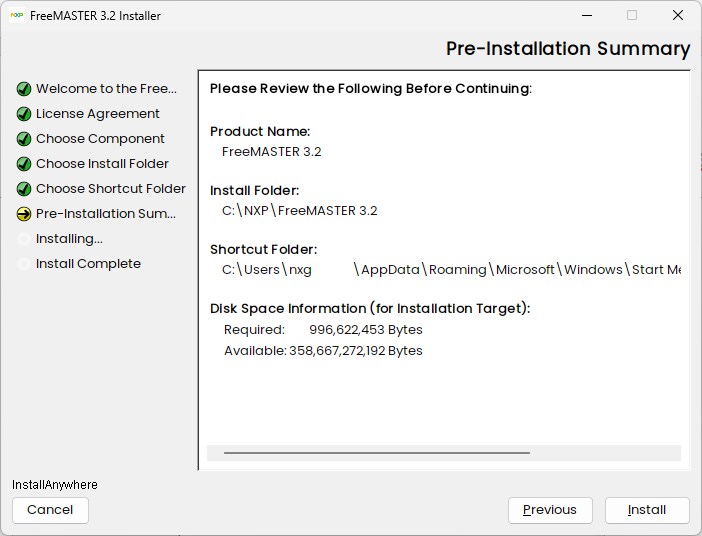This screenshot has width=702, height=536.
Task: Click the 'Pre-Installation Summary' page title
Action: tap(568, 49)
